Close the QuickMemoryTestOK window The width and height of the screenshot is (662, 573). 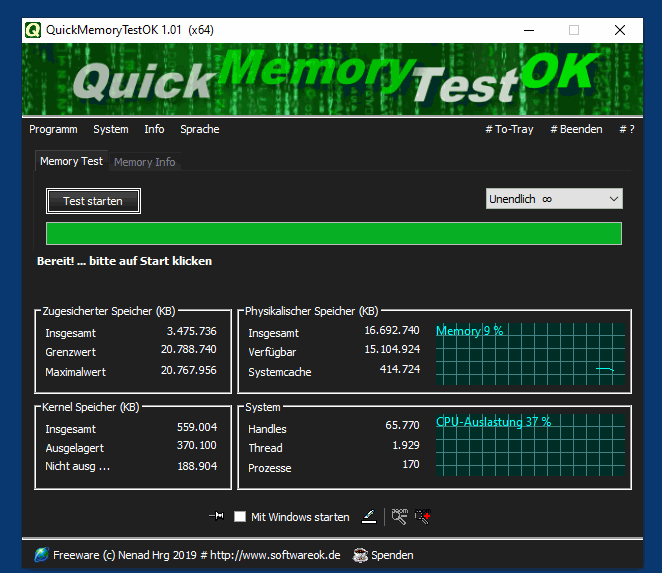click(620, 30)
